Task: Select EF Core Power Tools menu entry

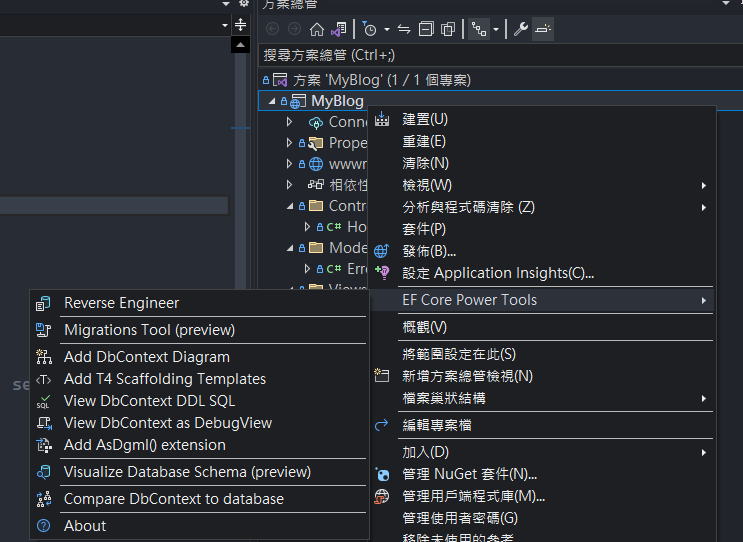Action: 541,300
